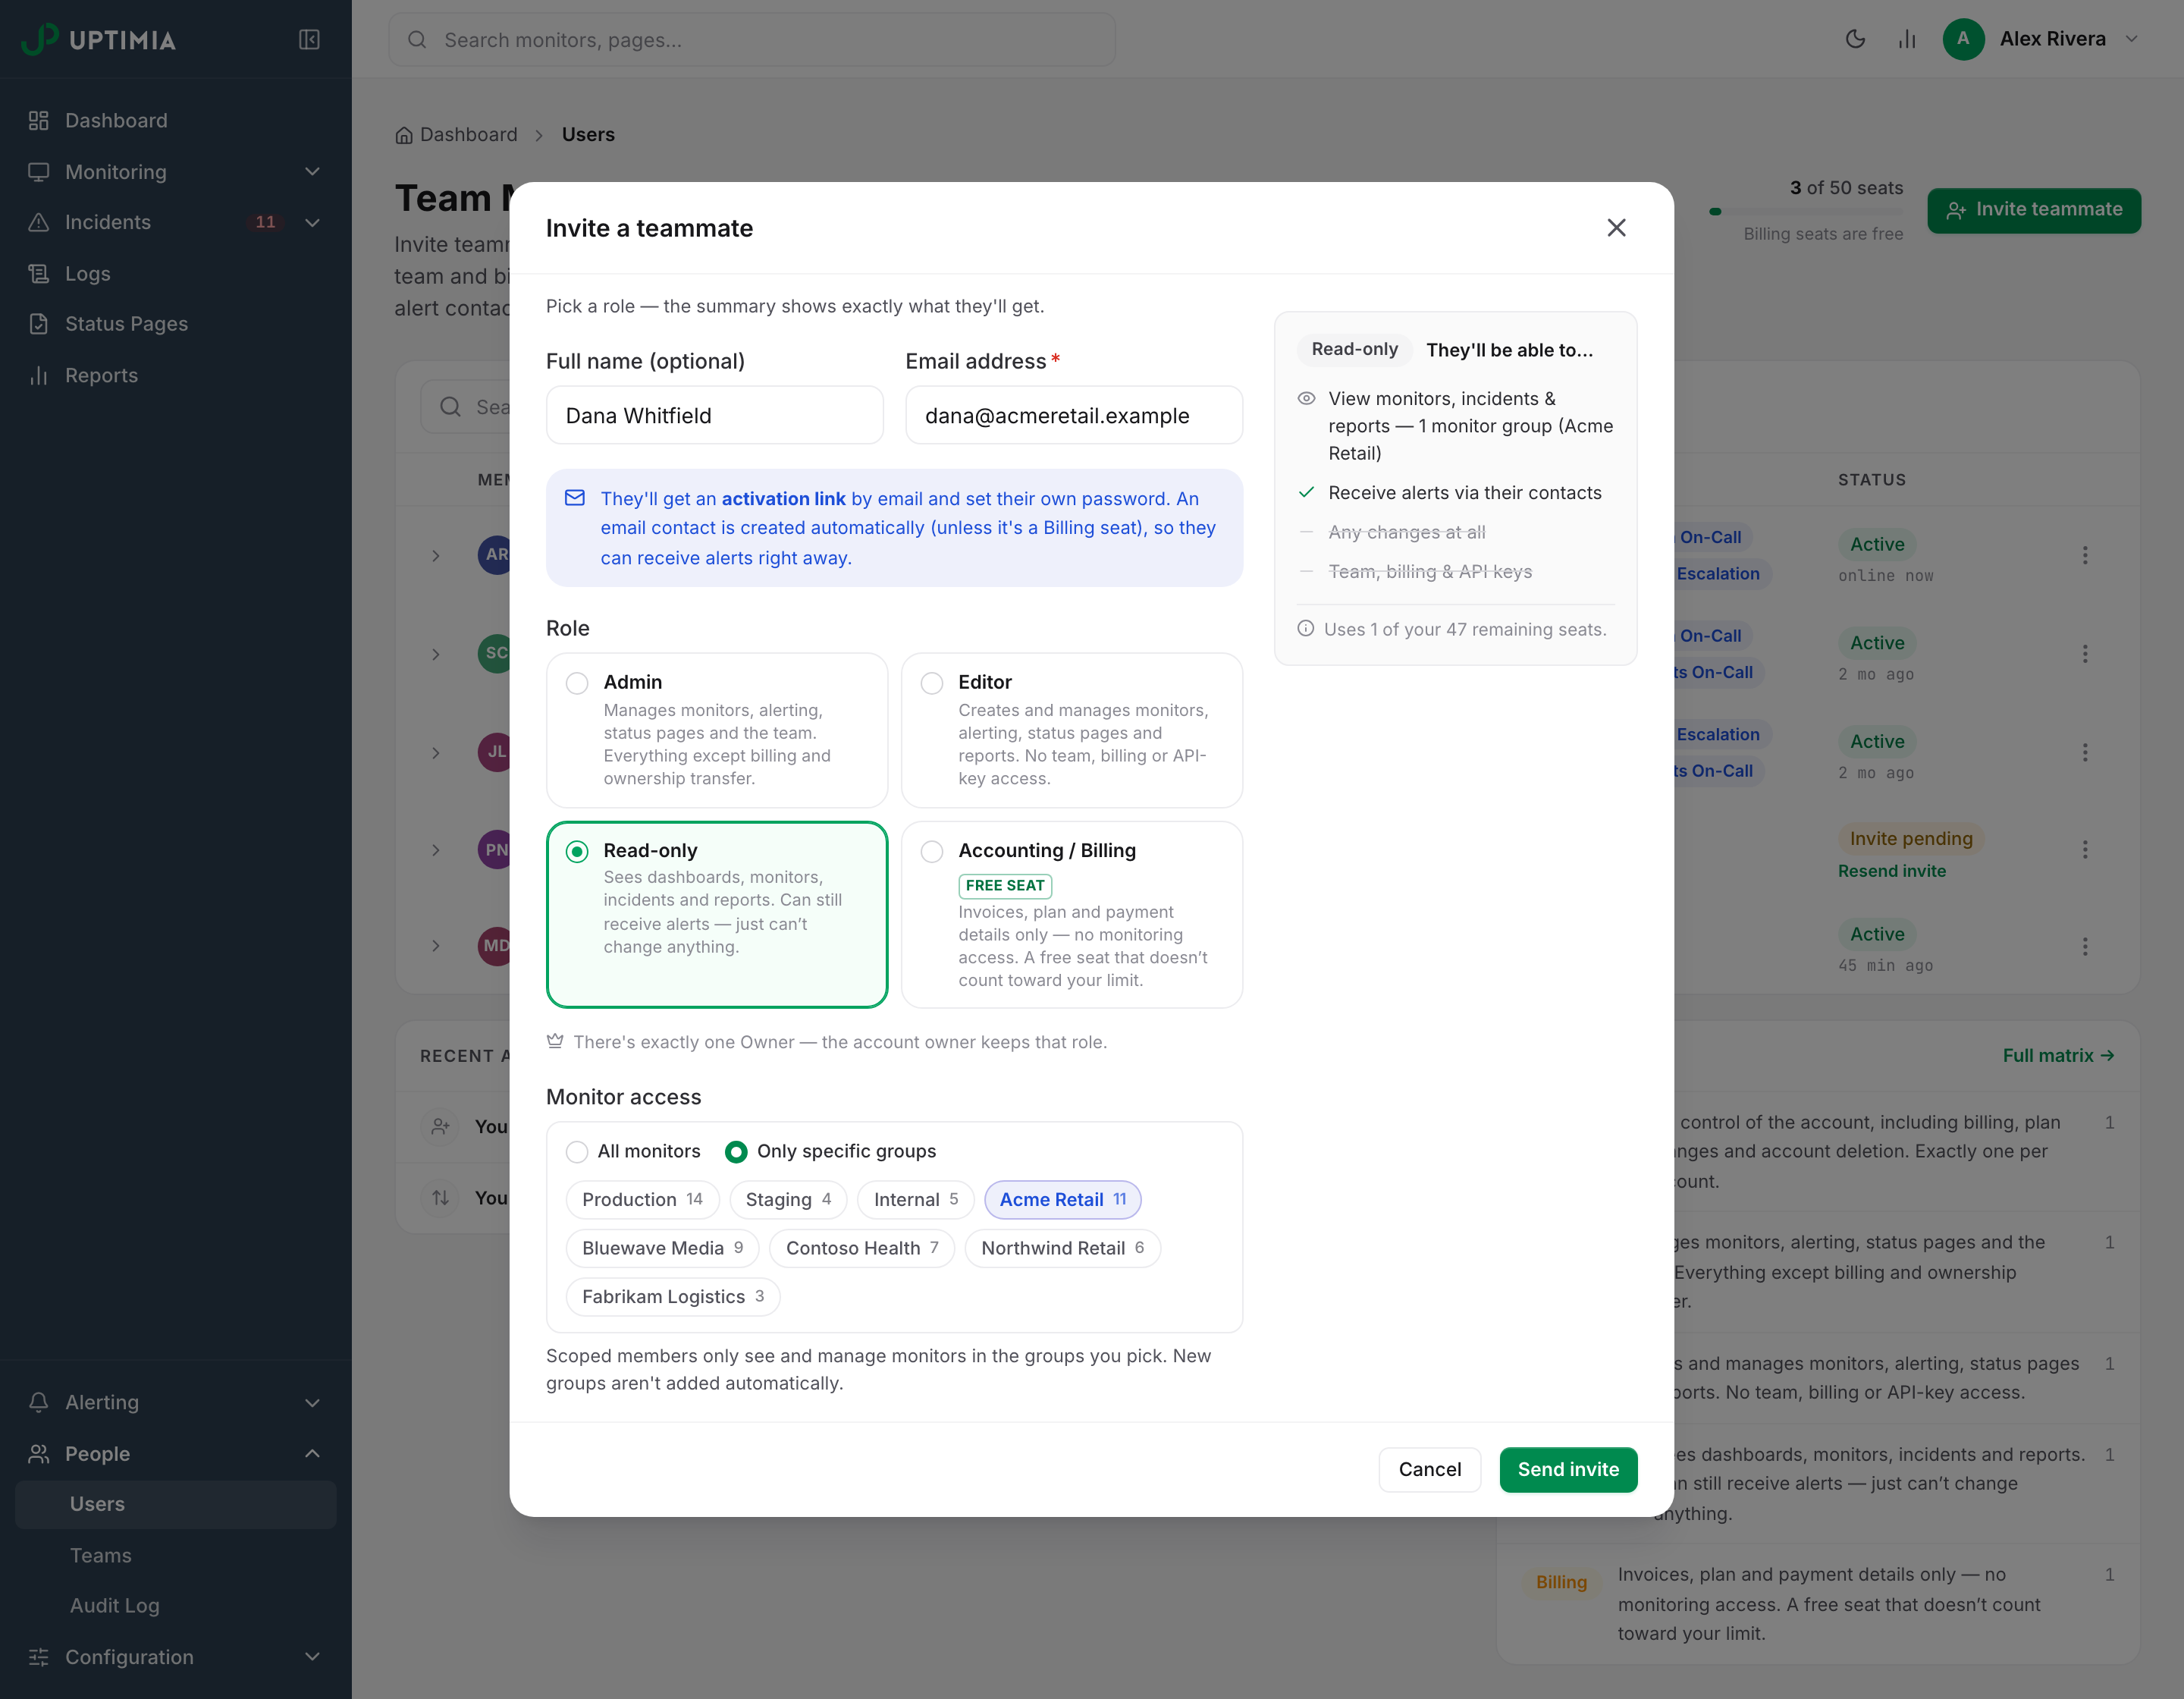
Task: Deselect the Acme Retail group chip
Action: point(1062,1199)
